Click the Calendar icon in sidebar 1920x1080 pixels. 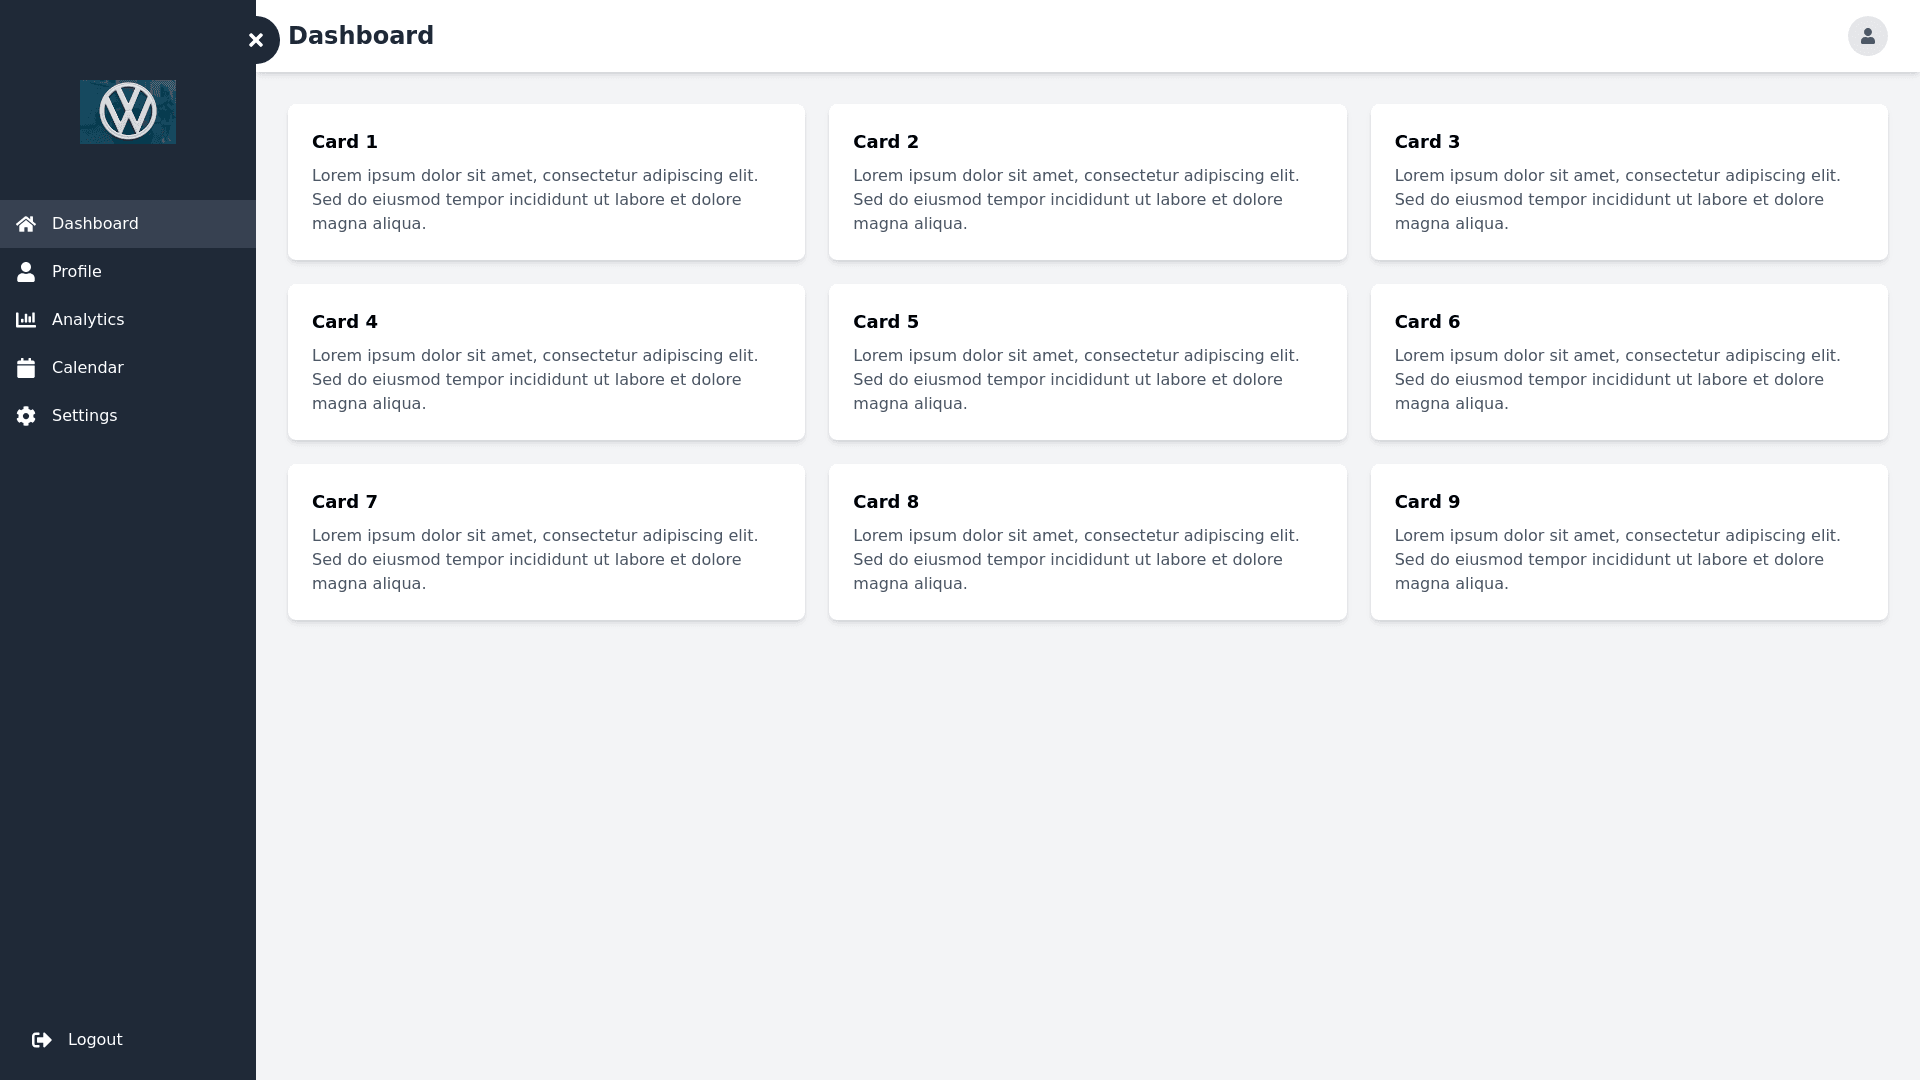(x=26, y=368)
